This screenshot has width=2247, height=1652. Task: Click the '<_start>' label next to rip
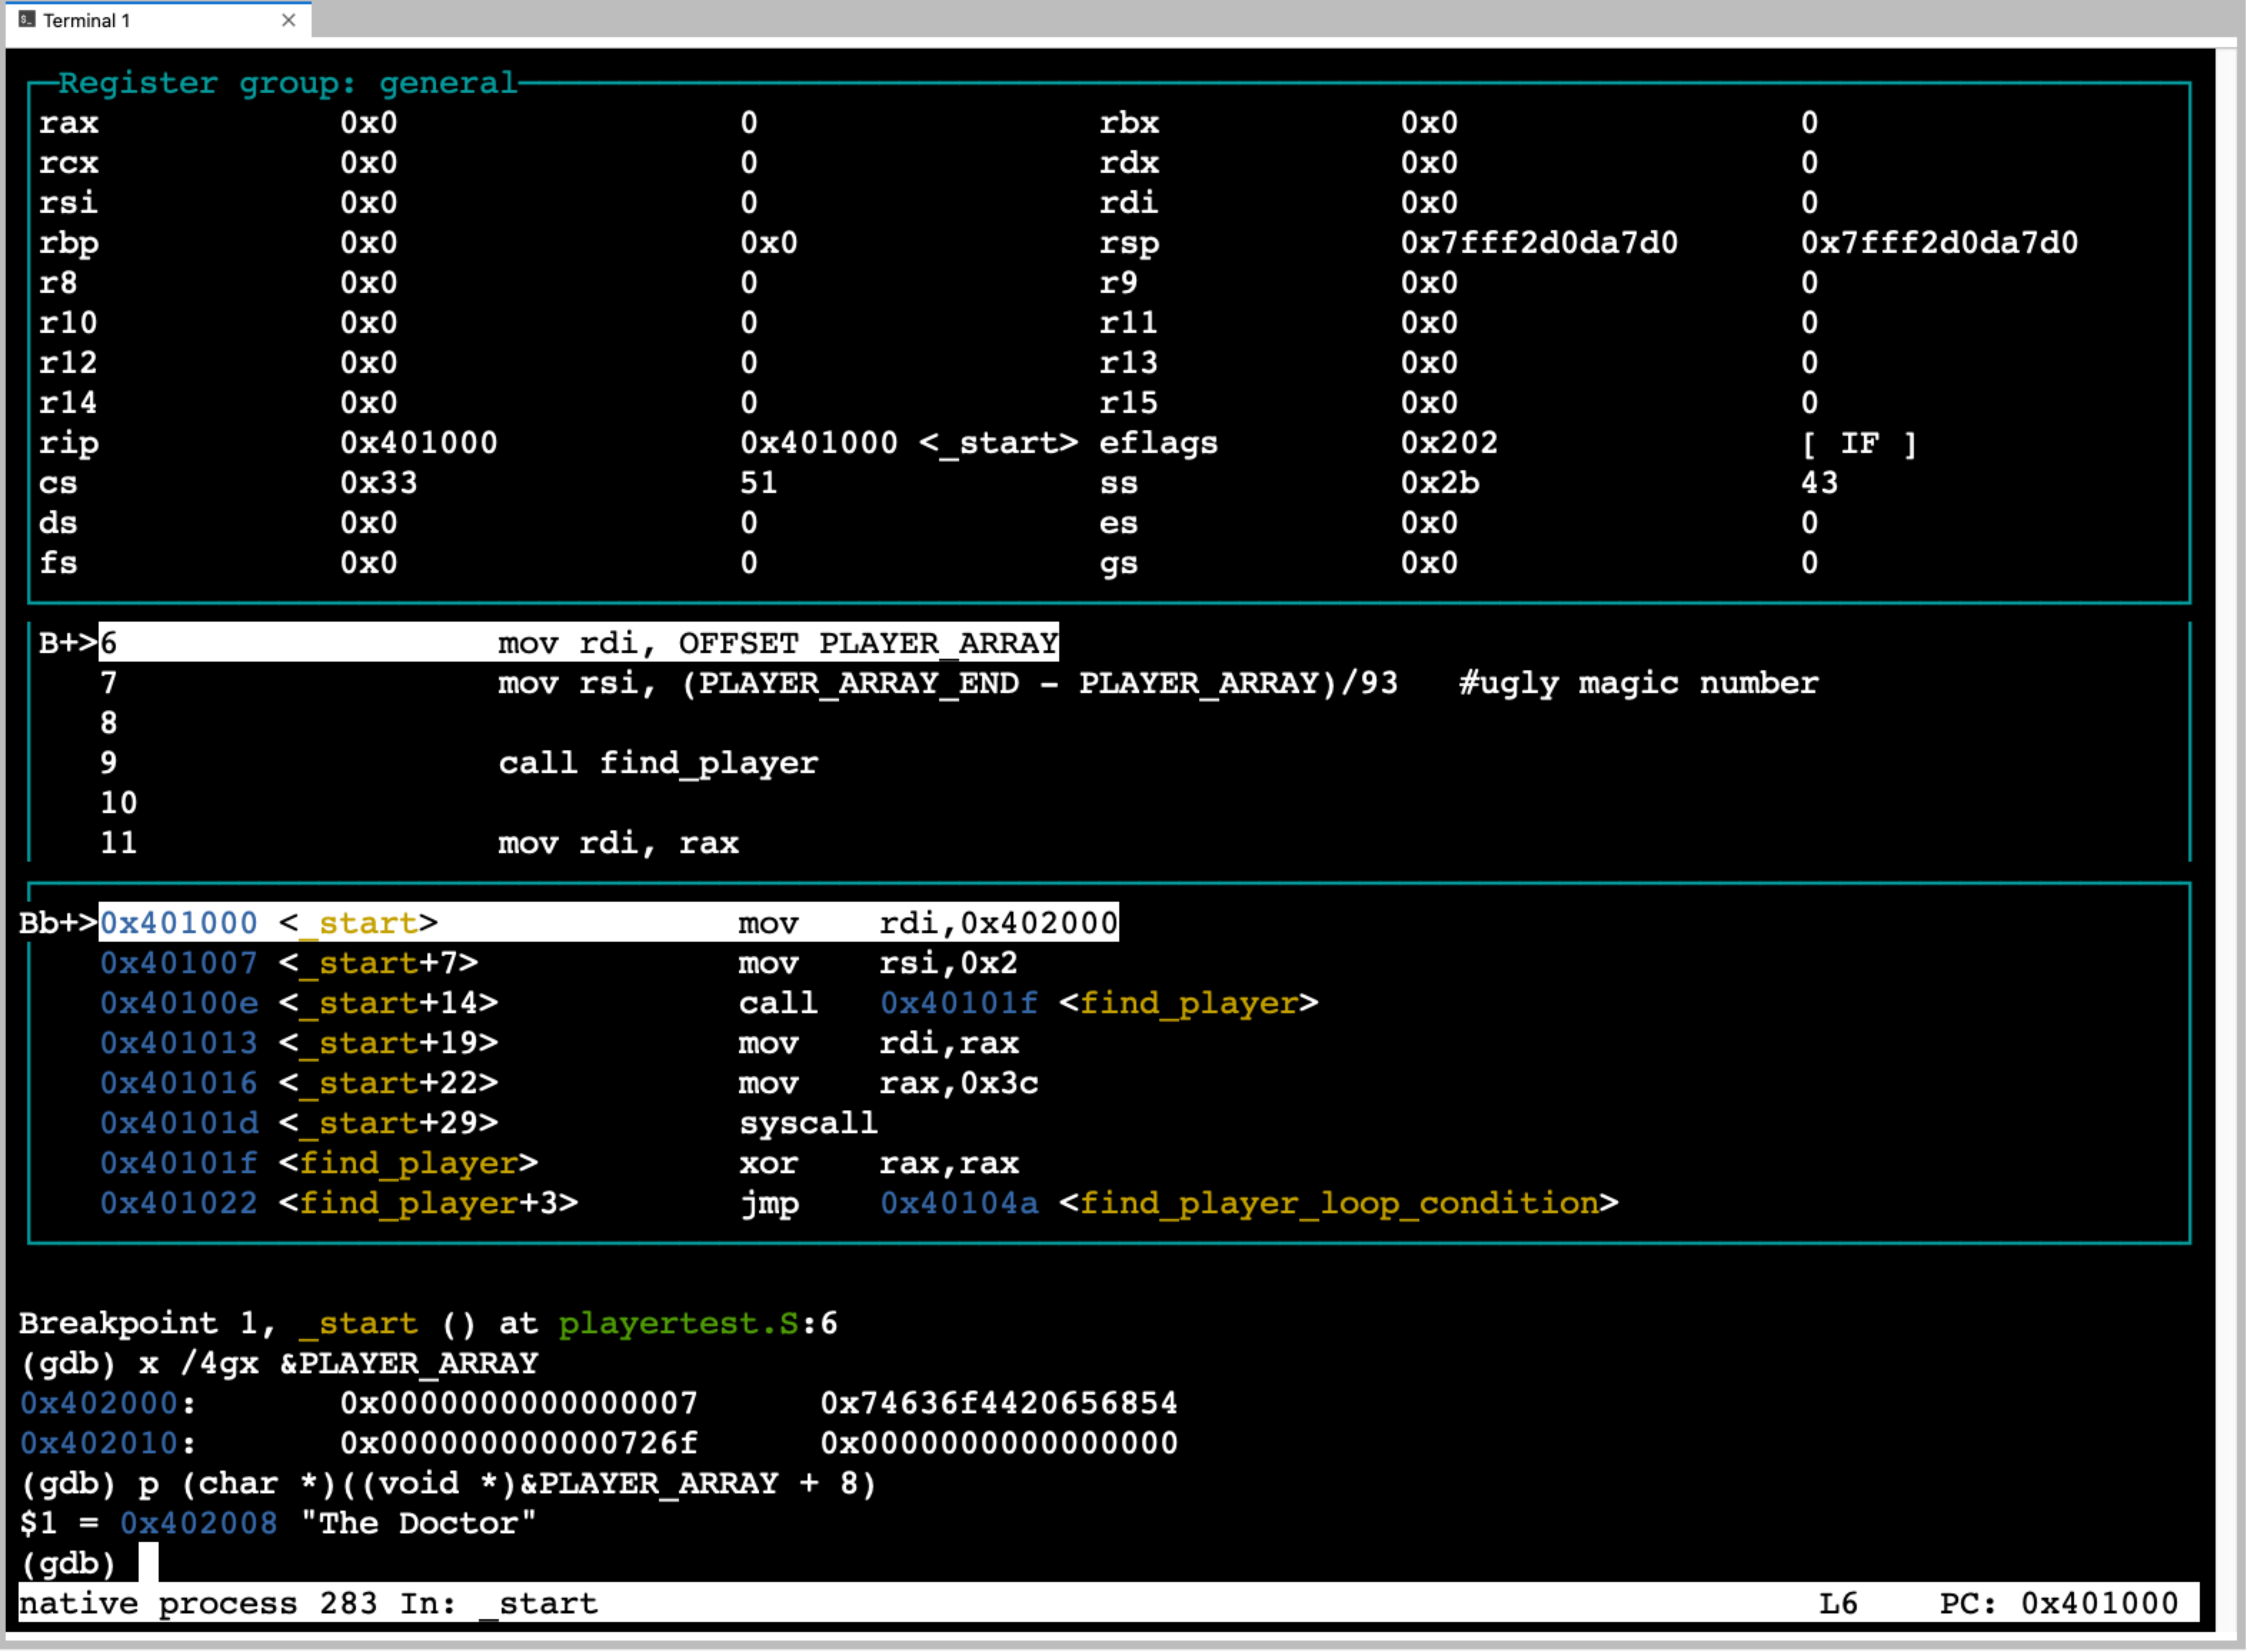(x=999, y=443)
